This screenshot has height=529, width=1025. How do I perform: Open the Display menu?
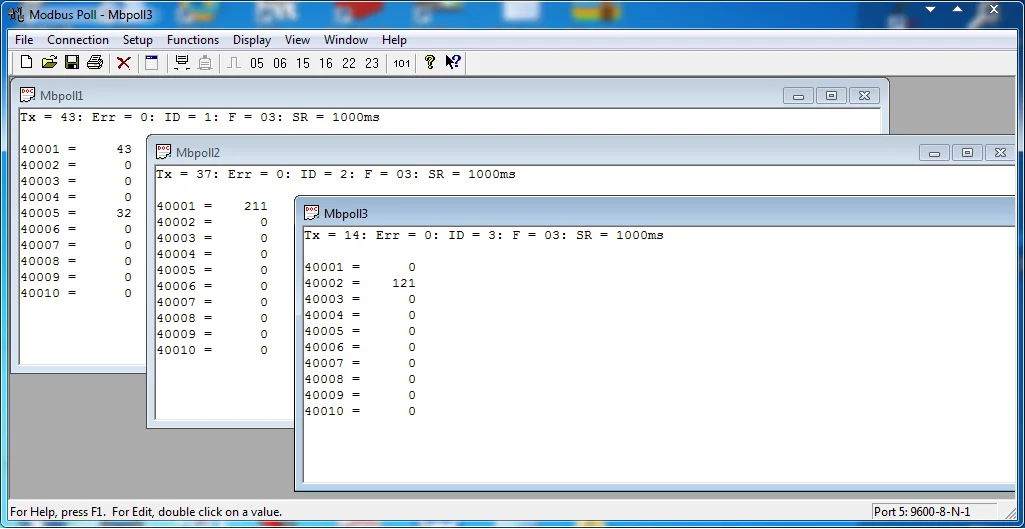tap(252, 40)
